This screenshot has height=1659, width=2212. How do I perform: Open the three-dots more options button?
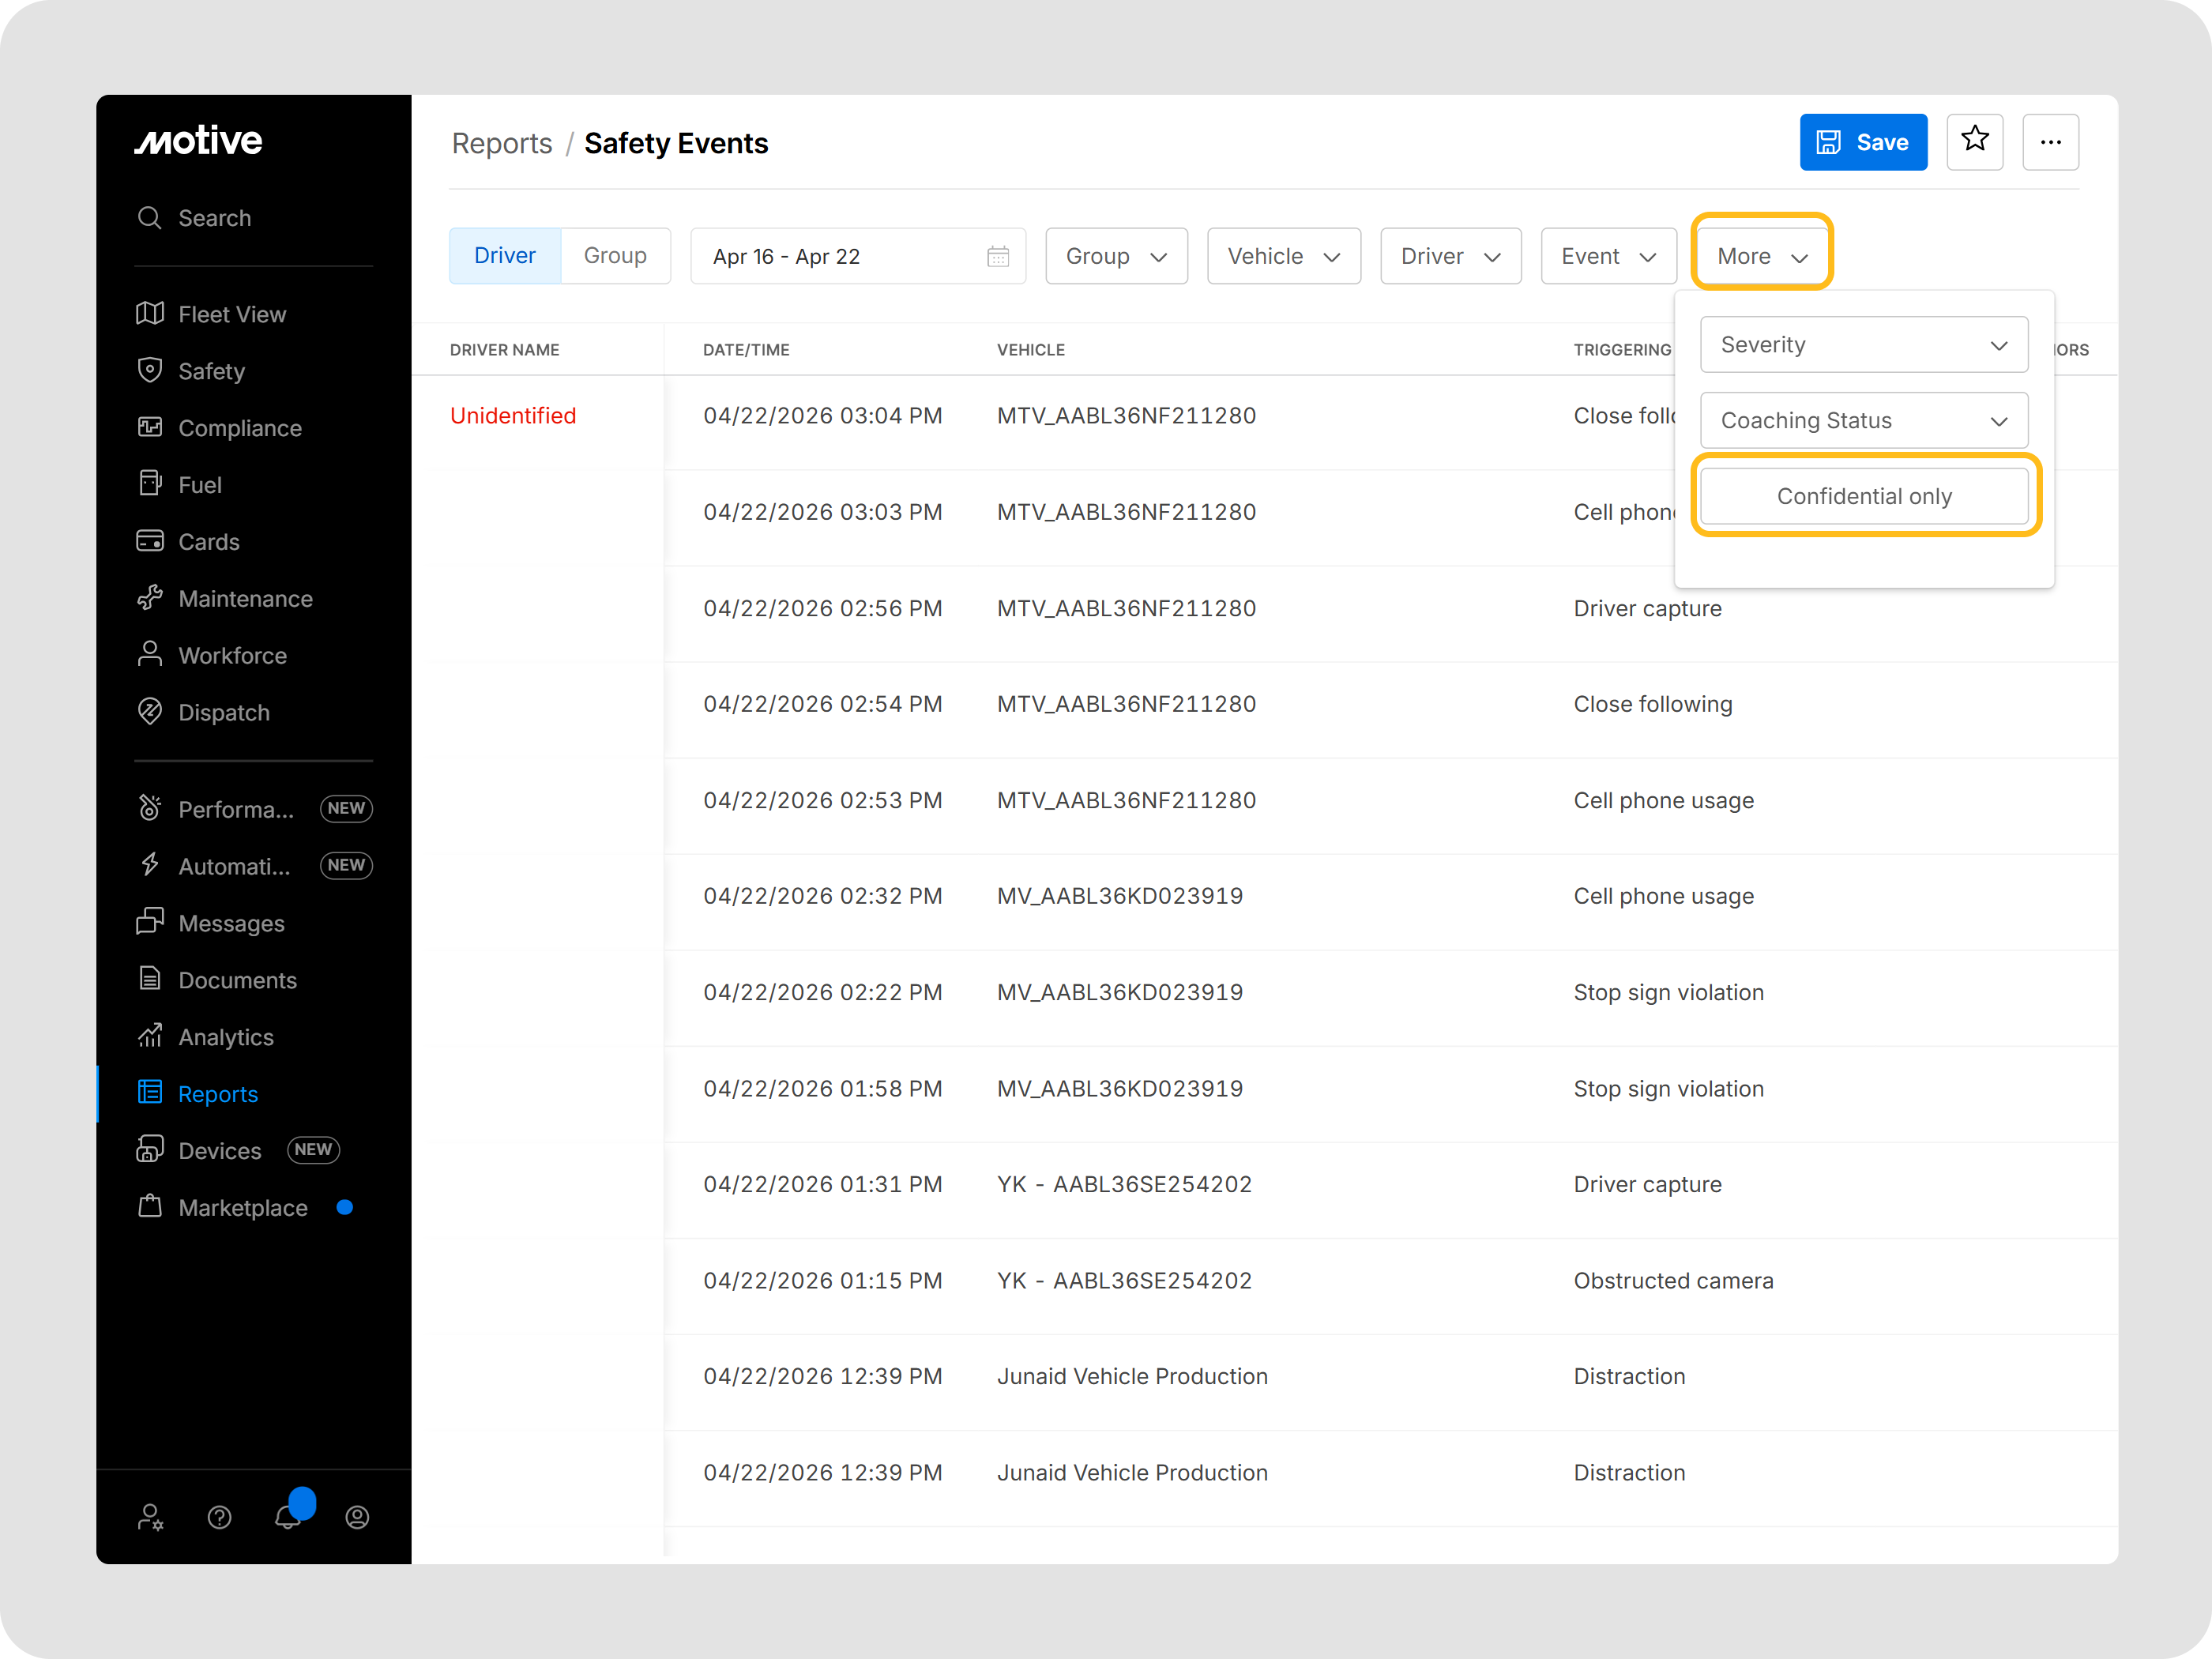point(2050,142)
